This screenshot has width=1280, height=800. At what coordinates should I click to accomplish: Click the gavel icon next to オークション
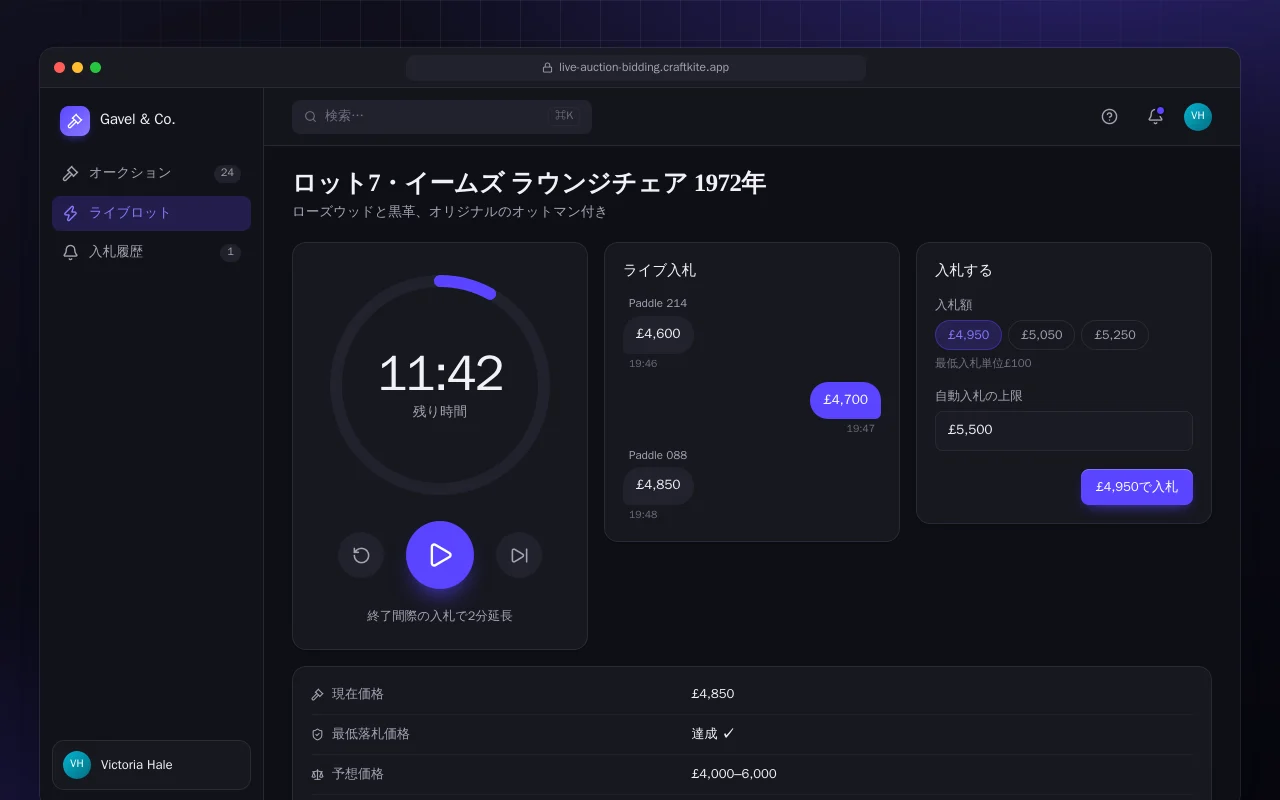(x=70, y=173)
